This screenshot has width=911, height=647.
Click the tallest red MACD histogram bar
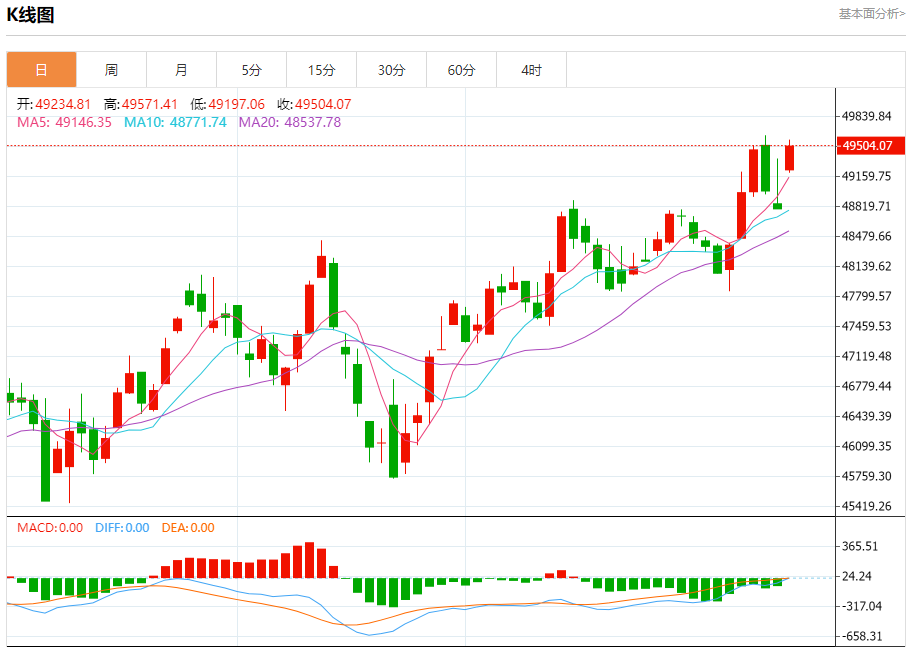309,560
